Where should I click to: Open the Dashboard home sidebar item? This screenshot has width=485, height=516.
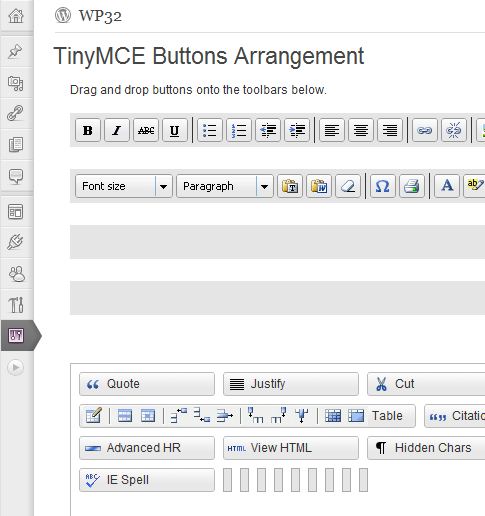[x=16, y=16]
